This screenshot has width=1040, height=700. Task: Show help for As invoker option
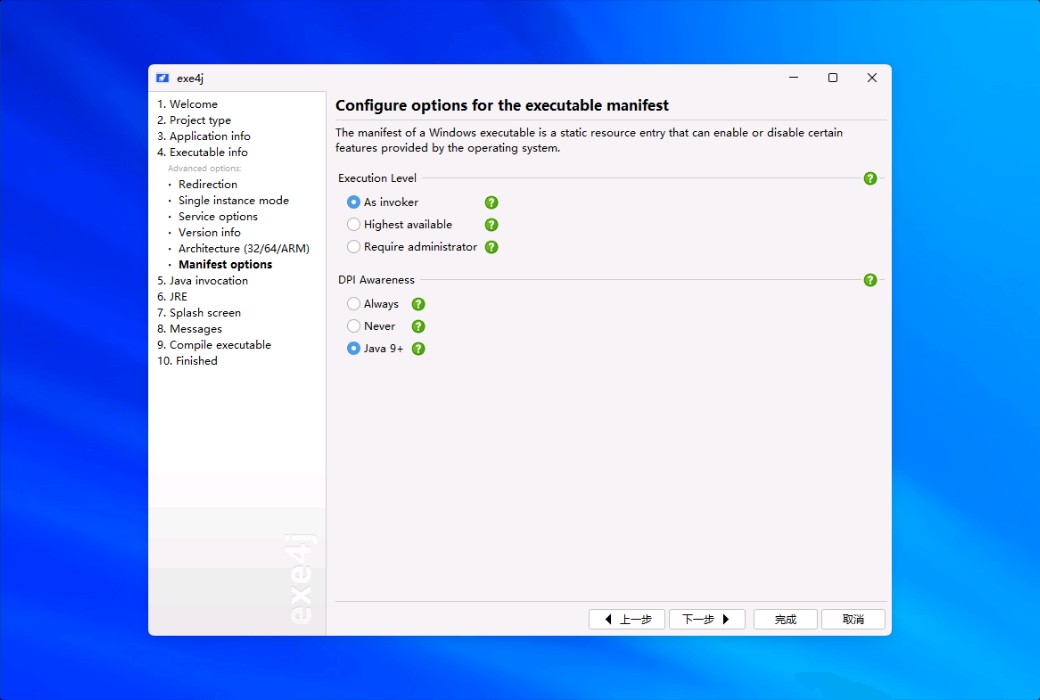491,202
